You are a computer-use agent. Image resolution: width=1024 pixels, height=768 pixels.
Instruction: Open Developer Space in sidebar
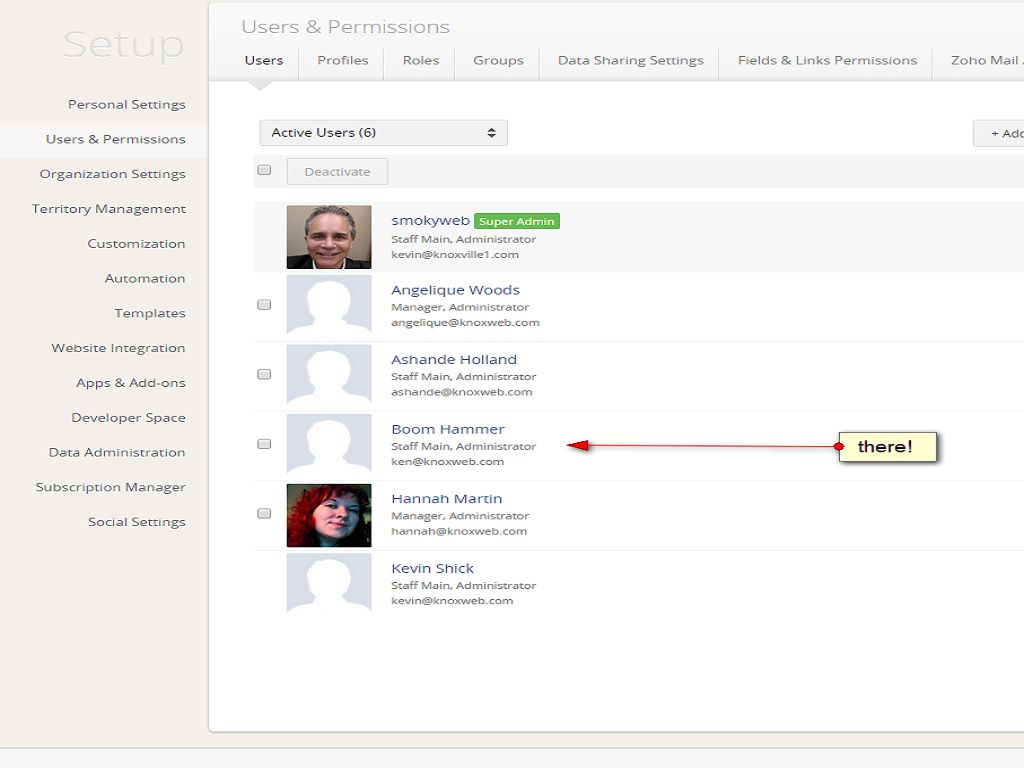[129, 418]
